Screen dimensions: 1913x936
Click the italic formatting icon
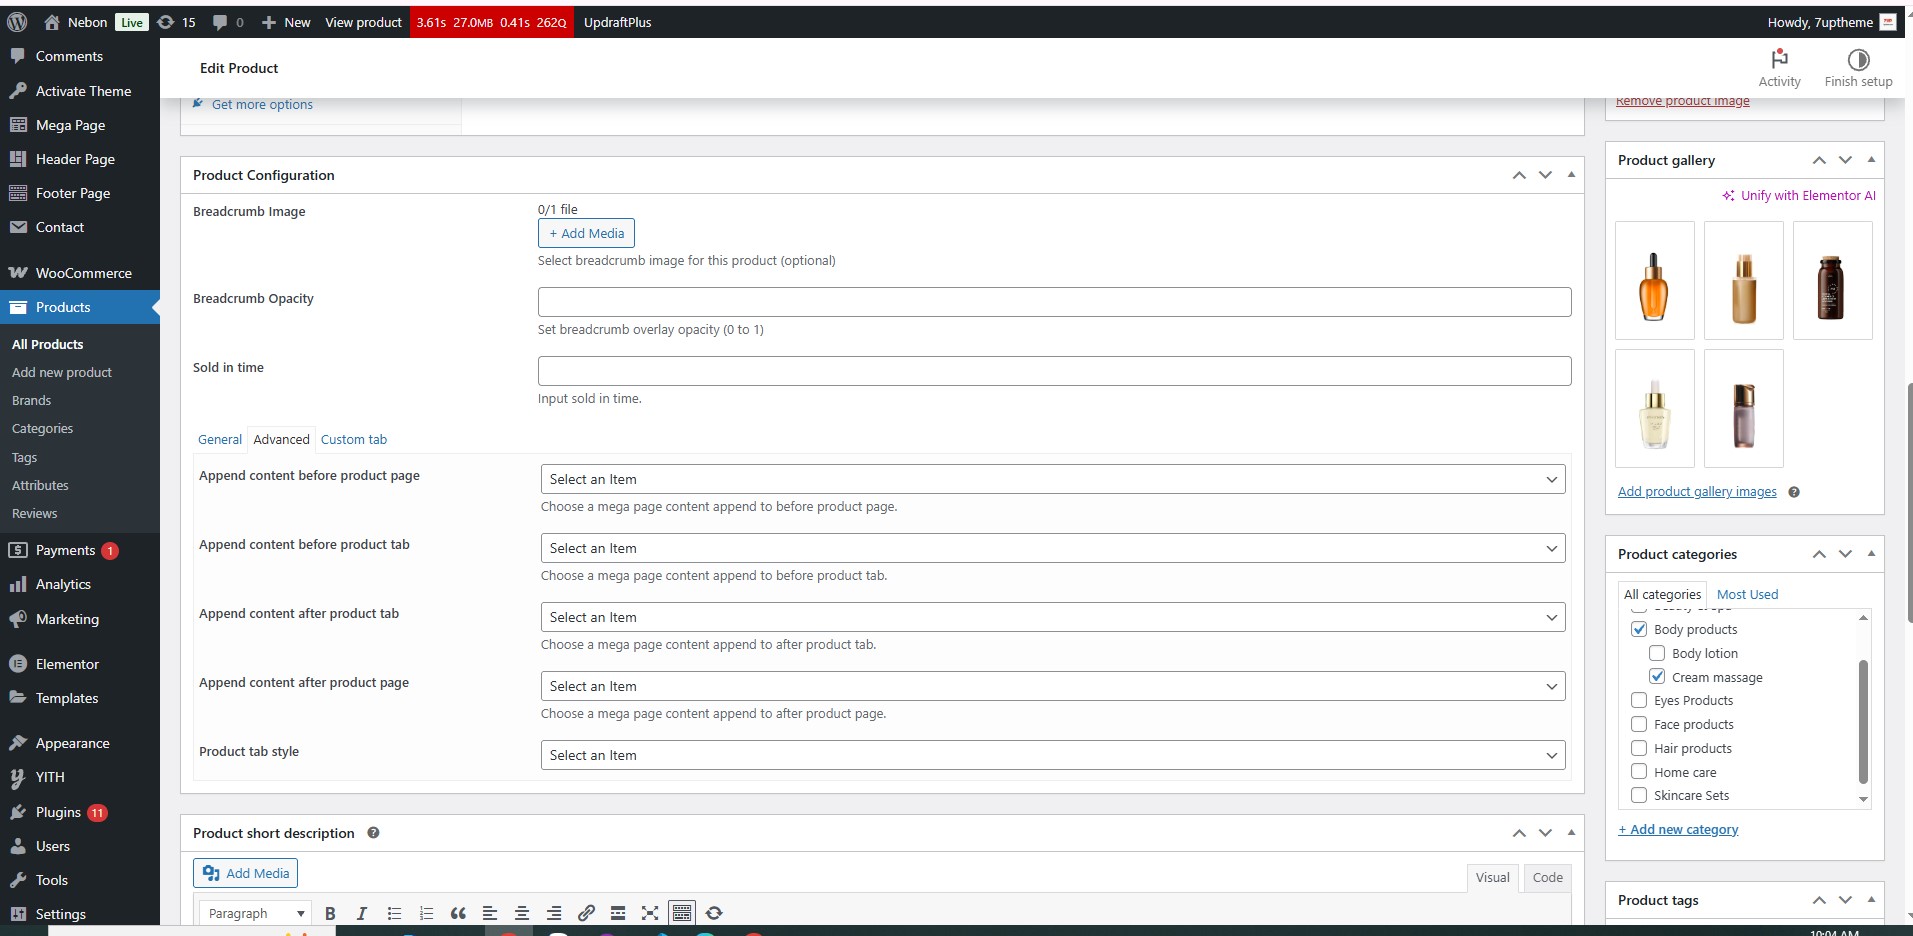(362, 913)
